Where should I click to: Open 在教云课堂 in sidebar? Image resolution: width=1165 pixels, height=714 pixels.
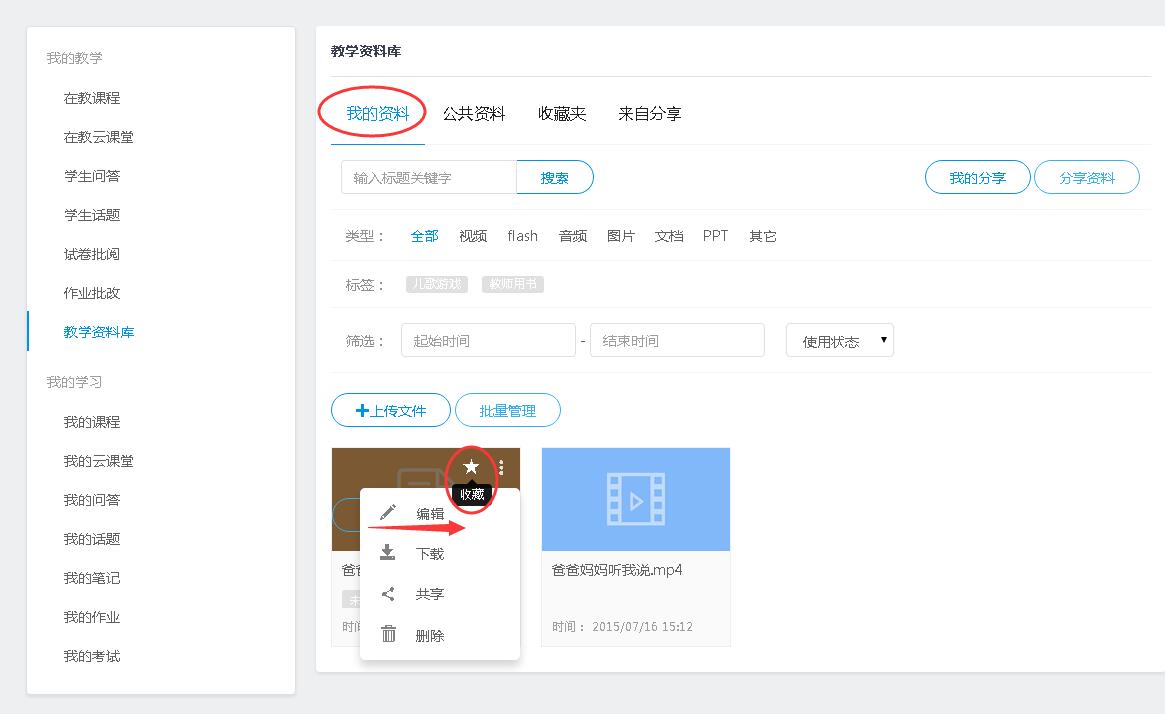click(x=98, y=137)
